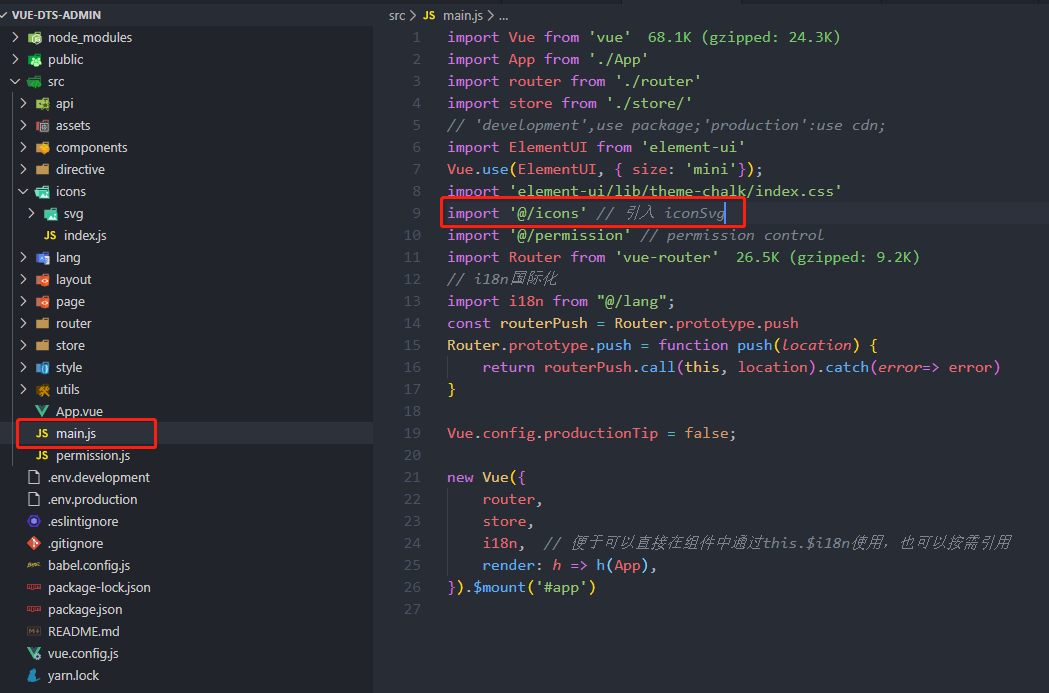Click the yarn icon beside yarn.lock

[x=34, y=676]
